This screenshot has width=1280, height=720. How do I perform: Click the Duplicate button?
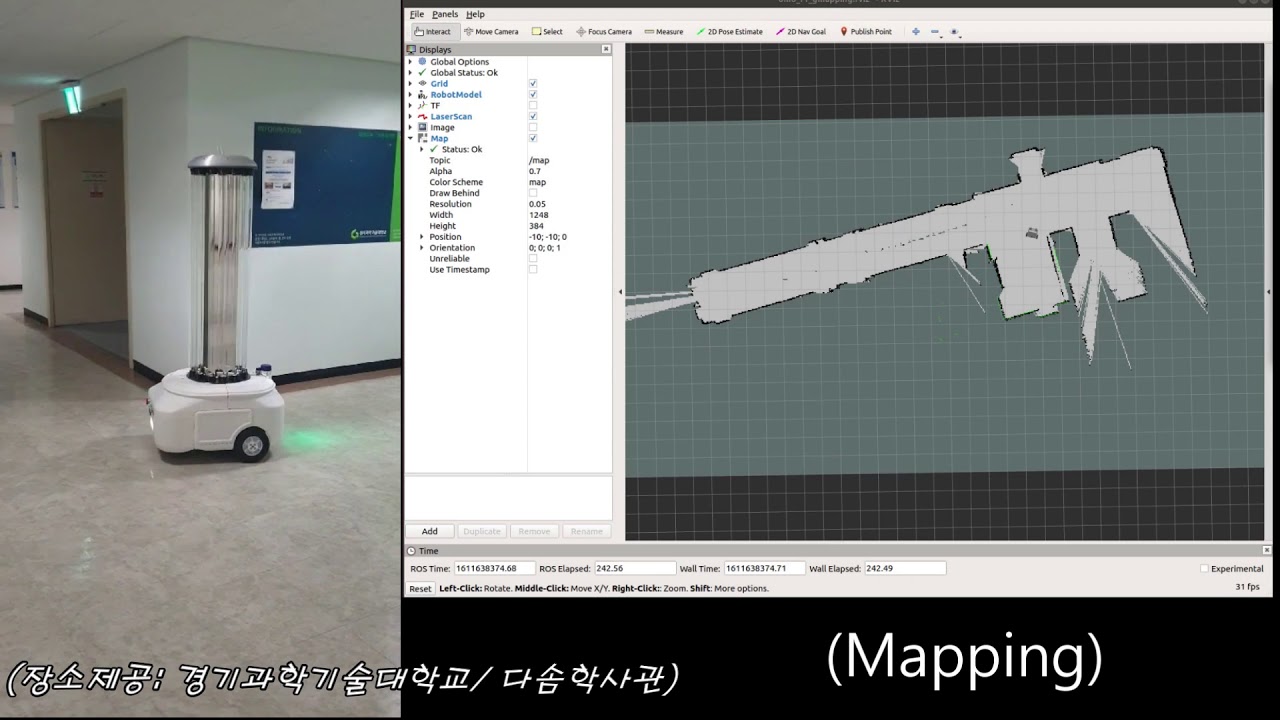pyautogui.click(x=482, y=532)
